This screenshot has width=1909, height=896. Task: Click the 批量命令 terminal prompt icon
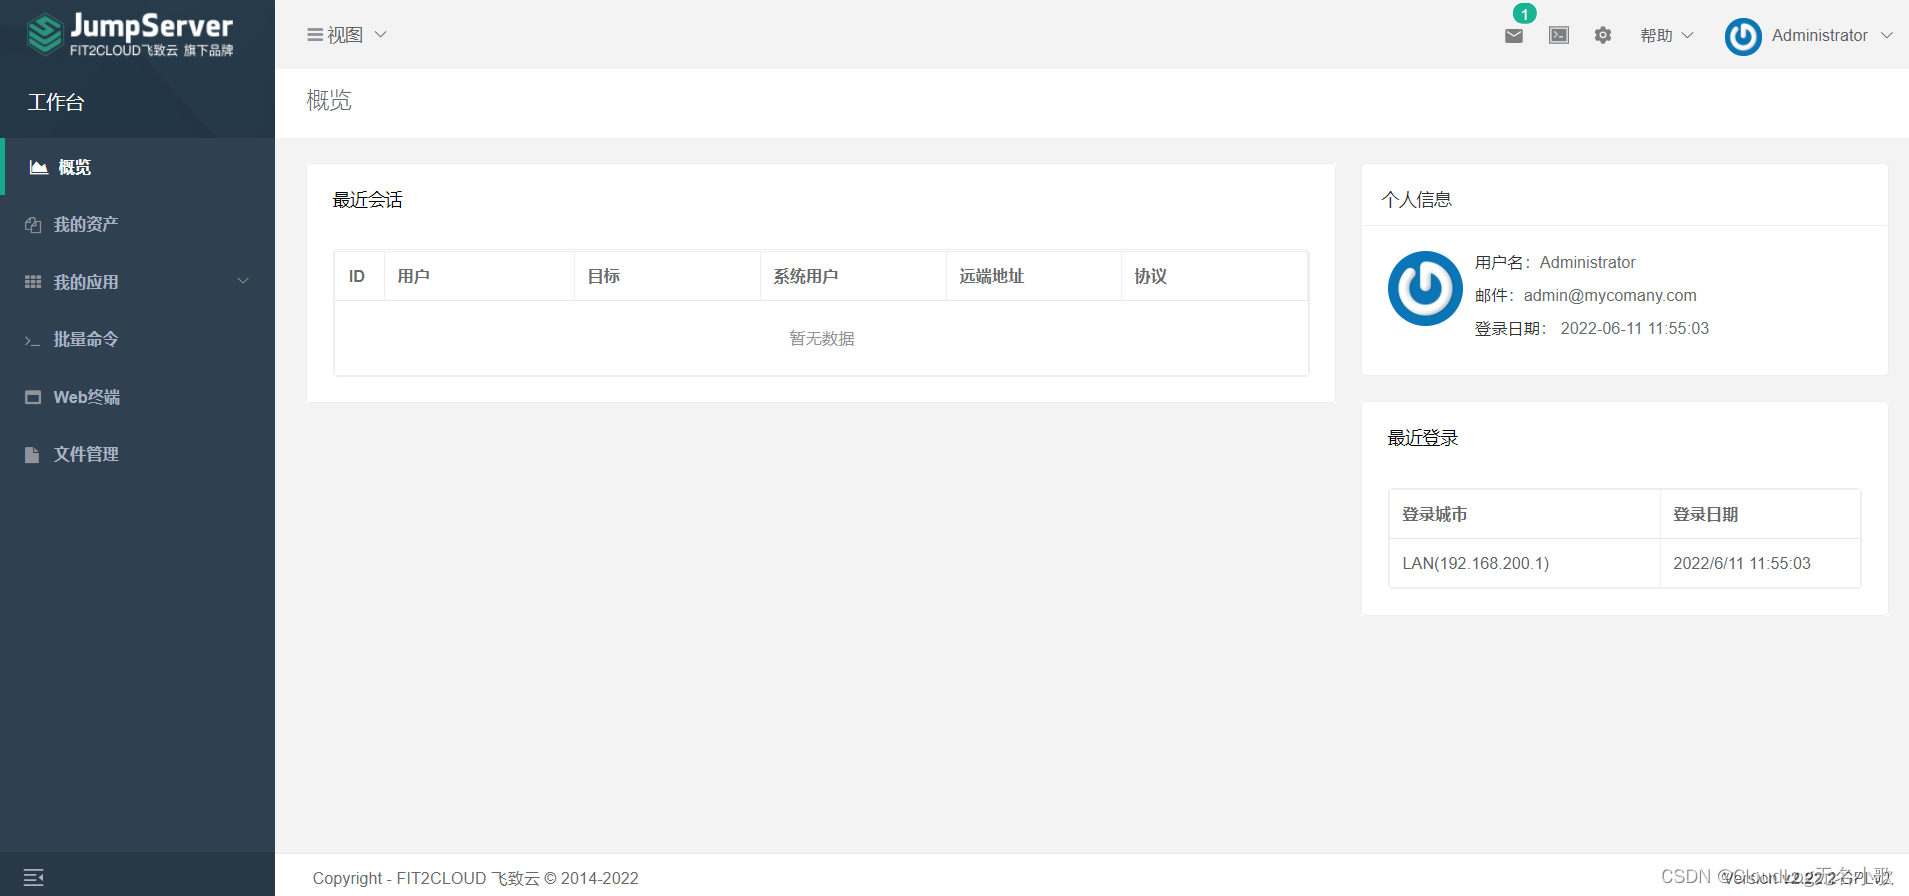33,340
